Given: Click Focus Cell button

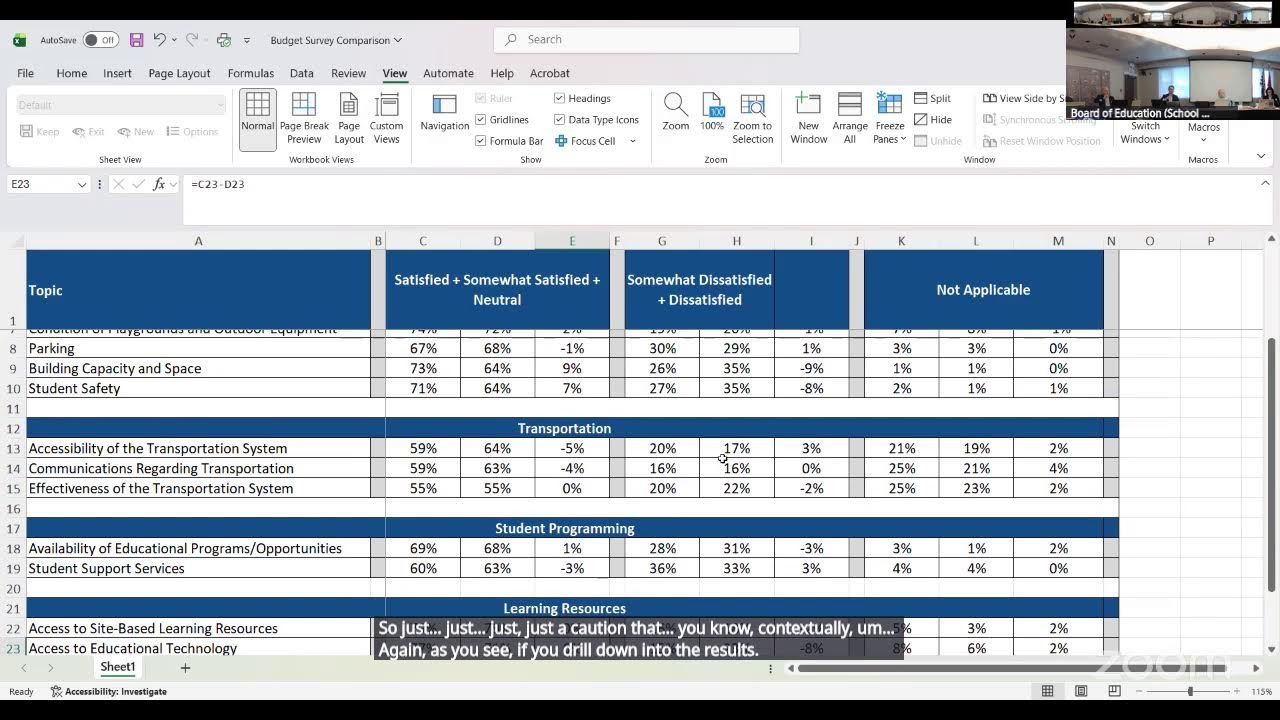Looking at the screenshot, I should pyautogui.click(x=585, y=141).
